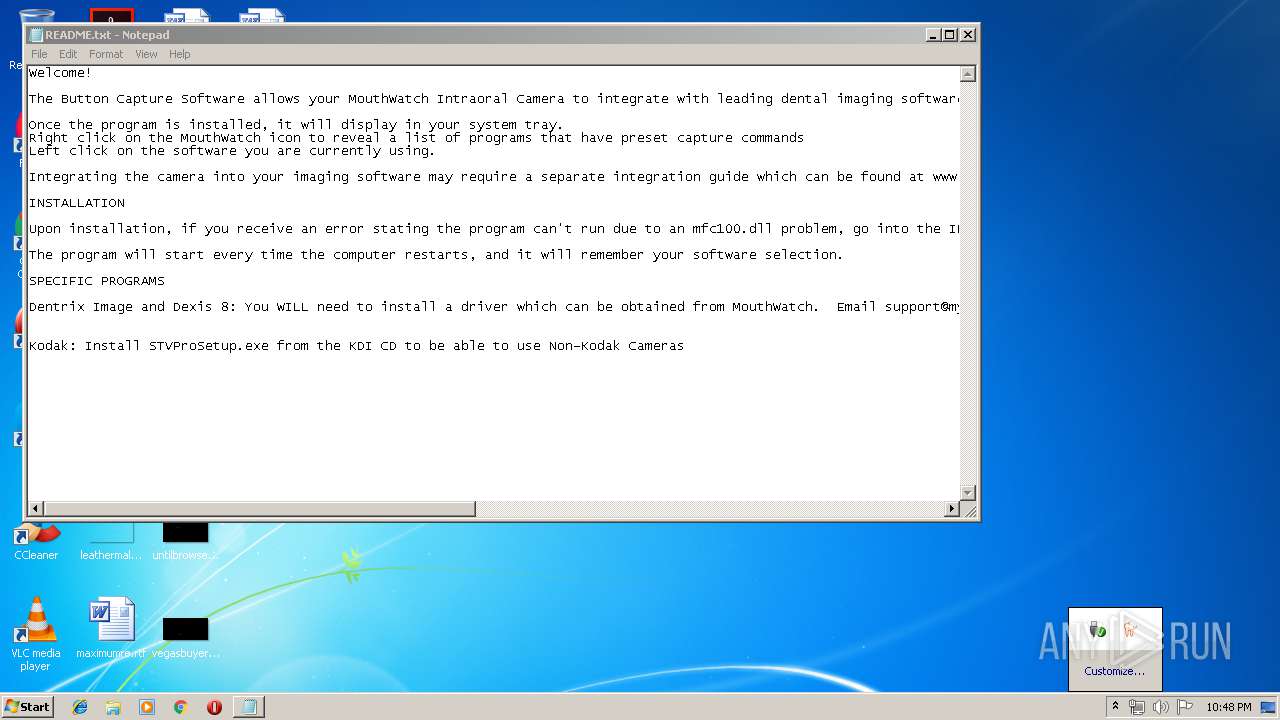Click the line 'The program will start every time'

coord(436,255)
